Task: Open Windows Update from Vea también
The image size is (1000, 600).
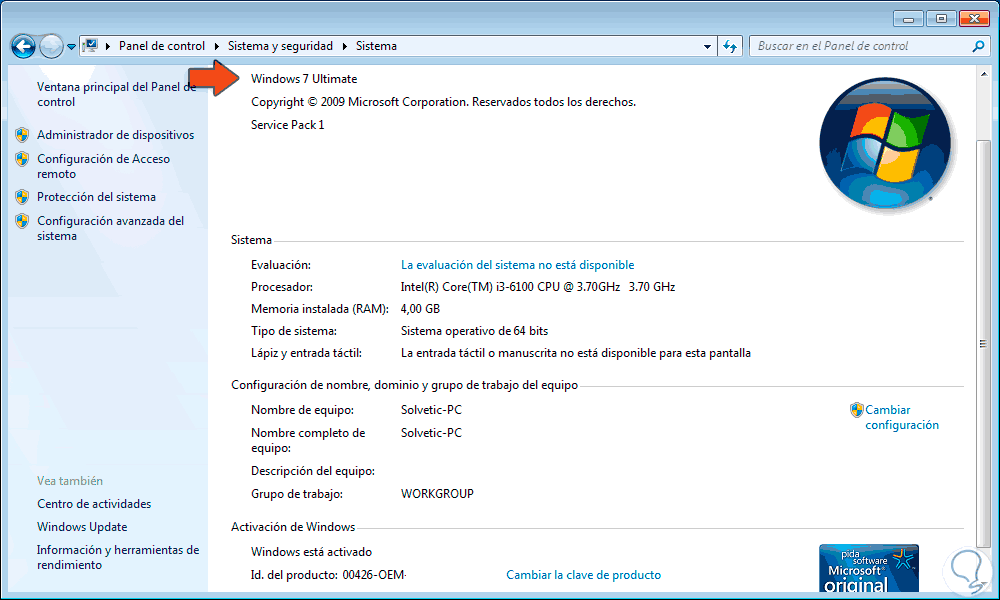Action: [x=82, y=527]
